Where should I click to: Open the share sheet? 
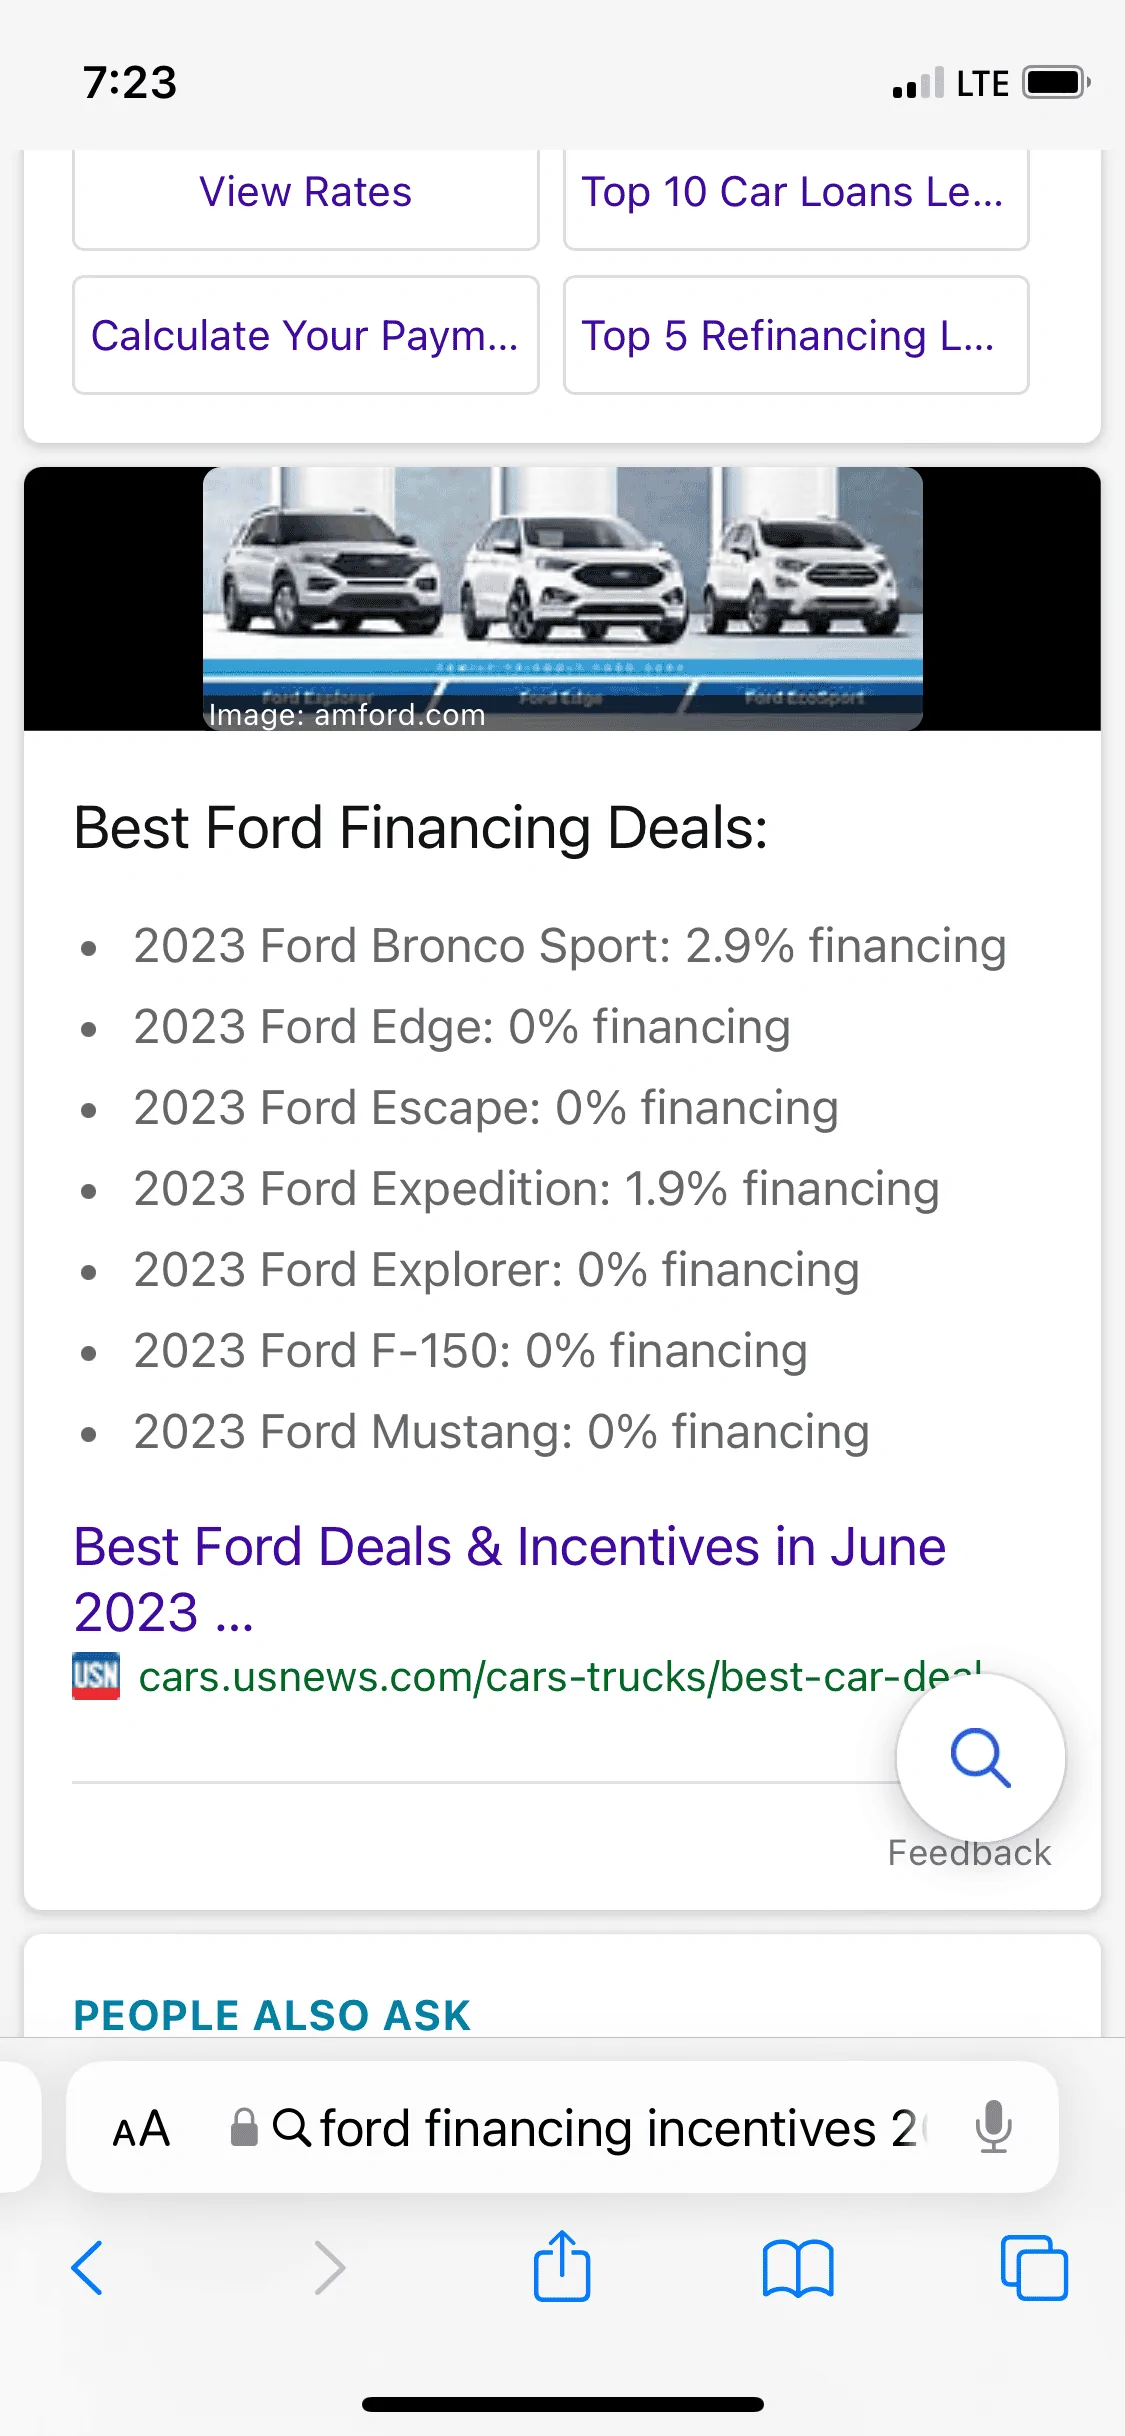pyautogui.click(x=562, y=2268)
